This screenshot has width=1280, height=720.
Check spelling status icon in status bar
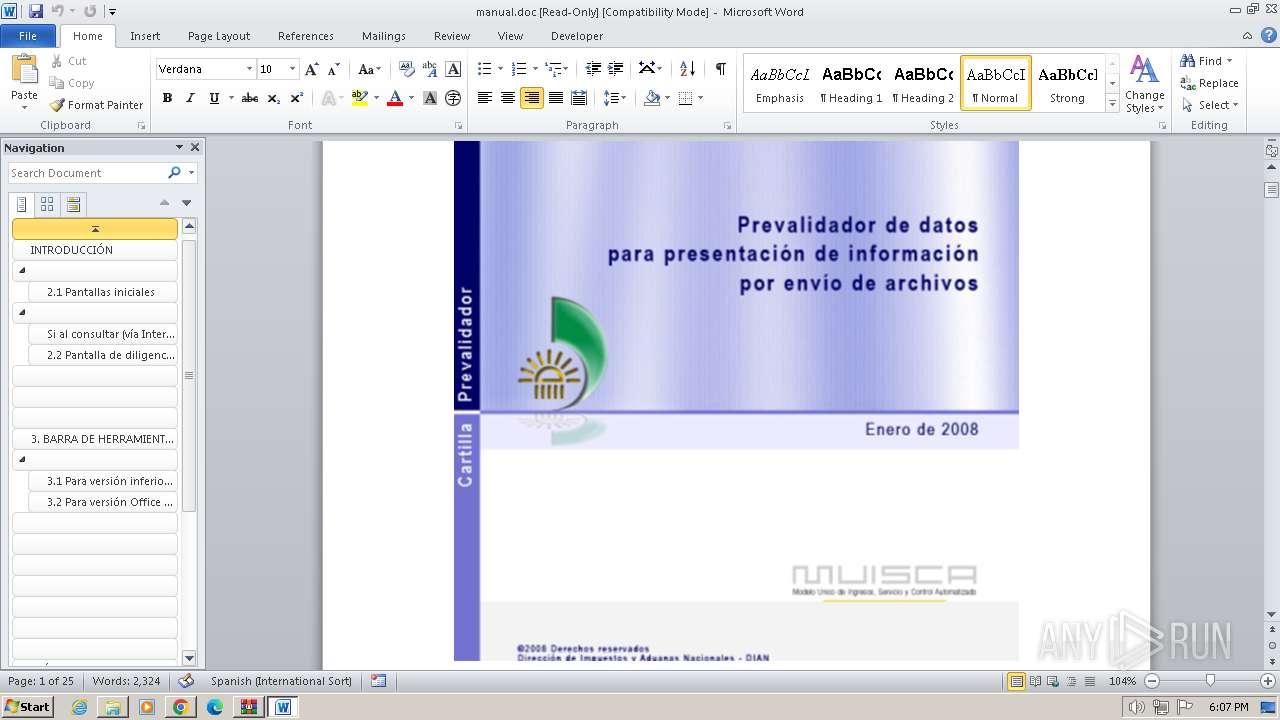[186, 681]
